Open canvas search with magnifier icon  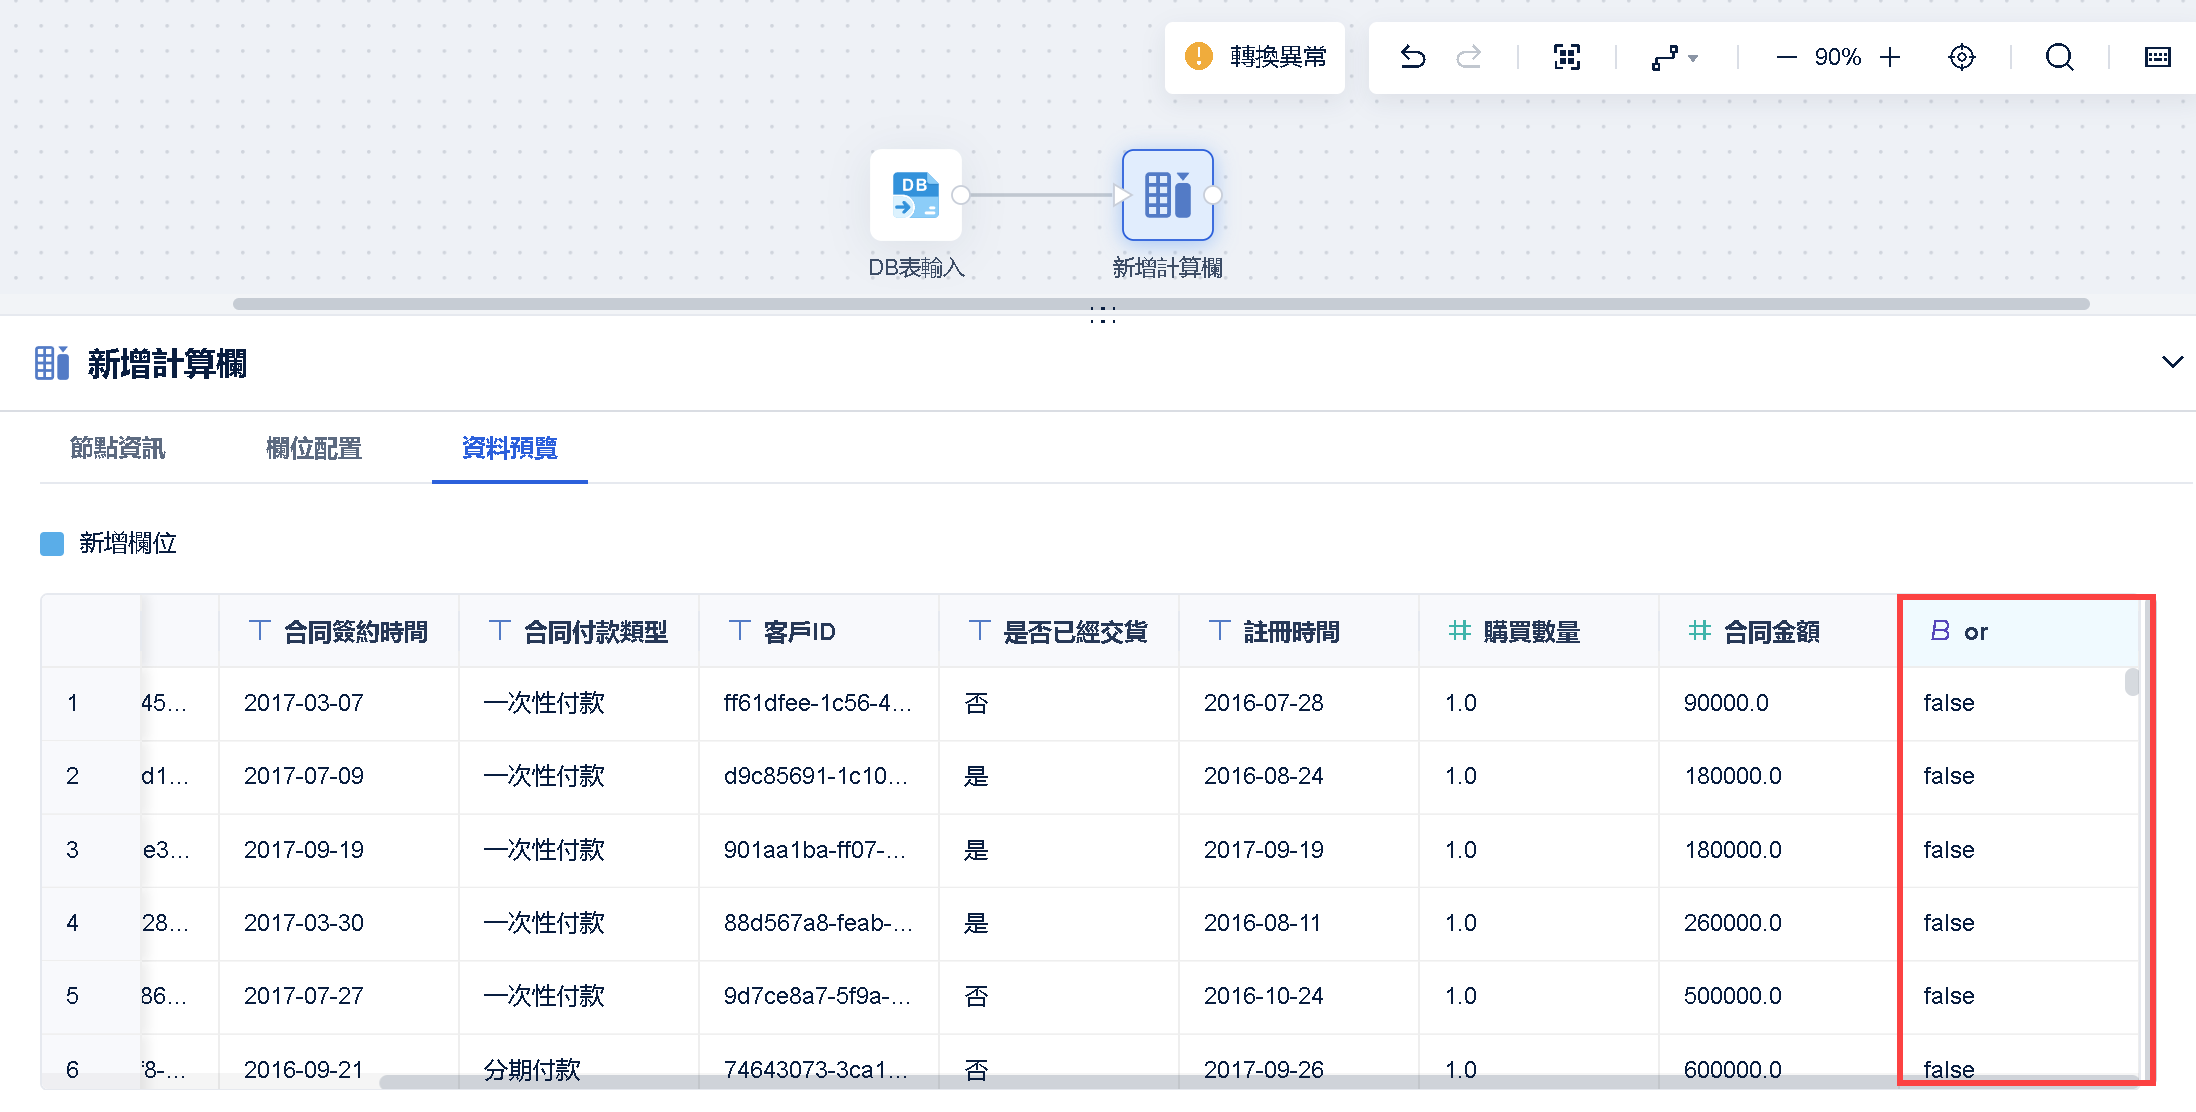(x=2059, y=57)
